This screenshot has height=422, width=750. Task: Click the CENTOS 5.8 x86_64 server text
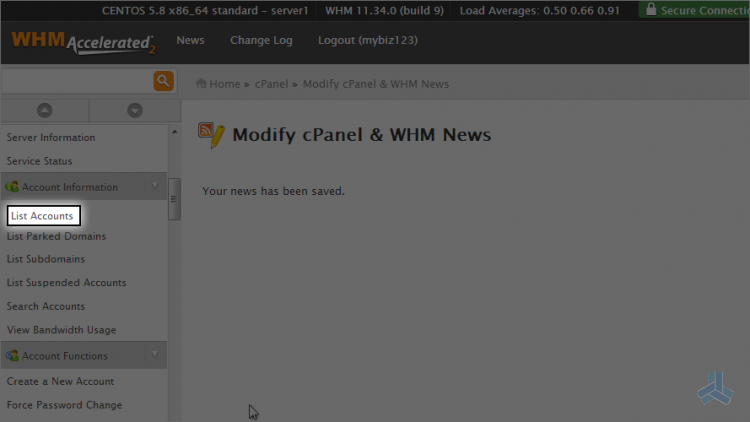click(x=205, y=11)
